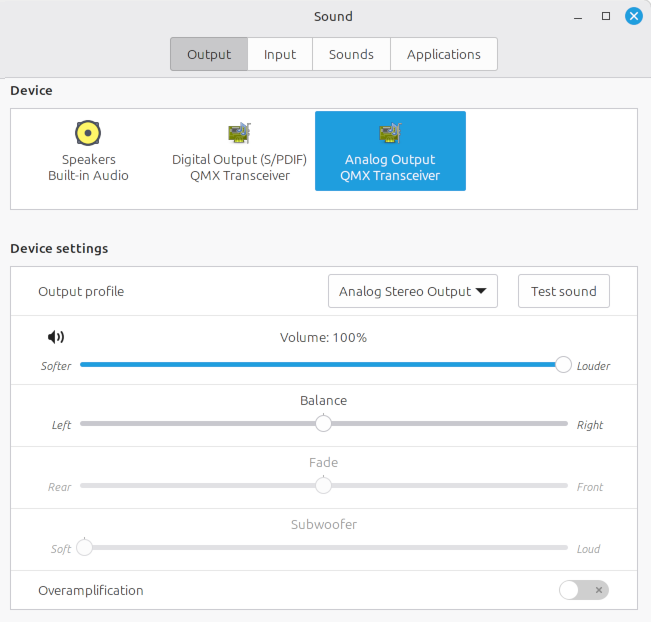Click the Overamplification label row
Image resolution: width=651 pixels, height=622 pixels.
click(324, 590)
